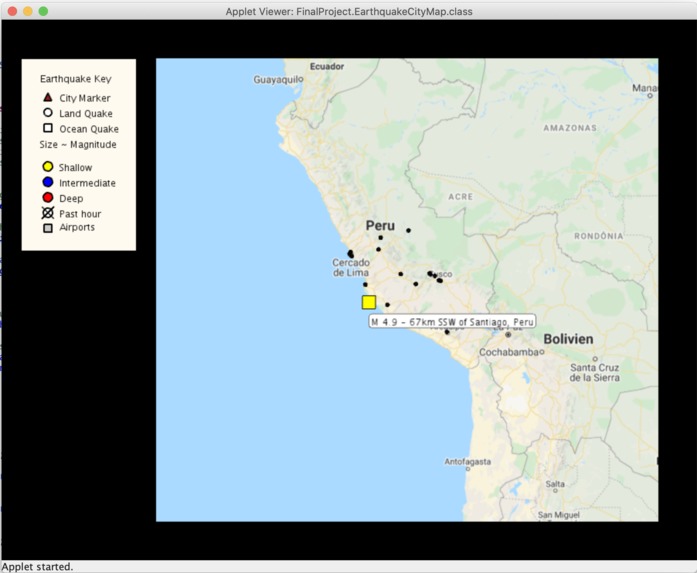697x573 pixels.
Task: Click the 'Guayaquil' city label
Action: [x=278, y=80]
